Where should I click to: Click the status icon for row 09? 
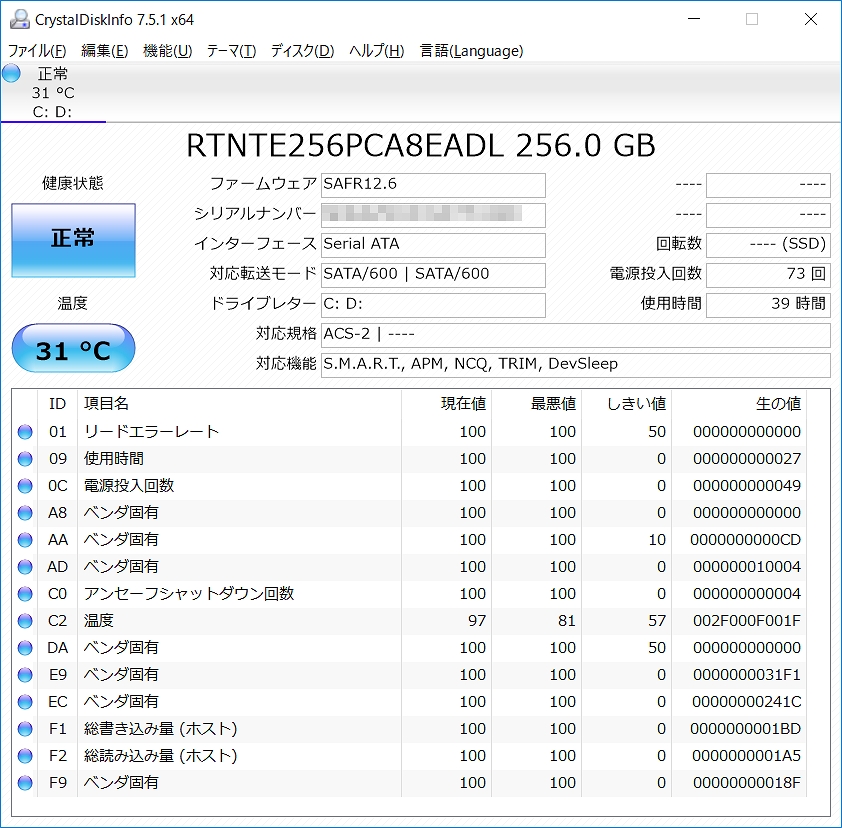tap(25, 459)
